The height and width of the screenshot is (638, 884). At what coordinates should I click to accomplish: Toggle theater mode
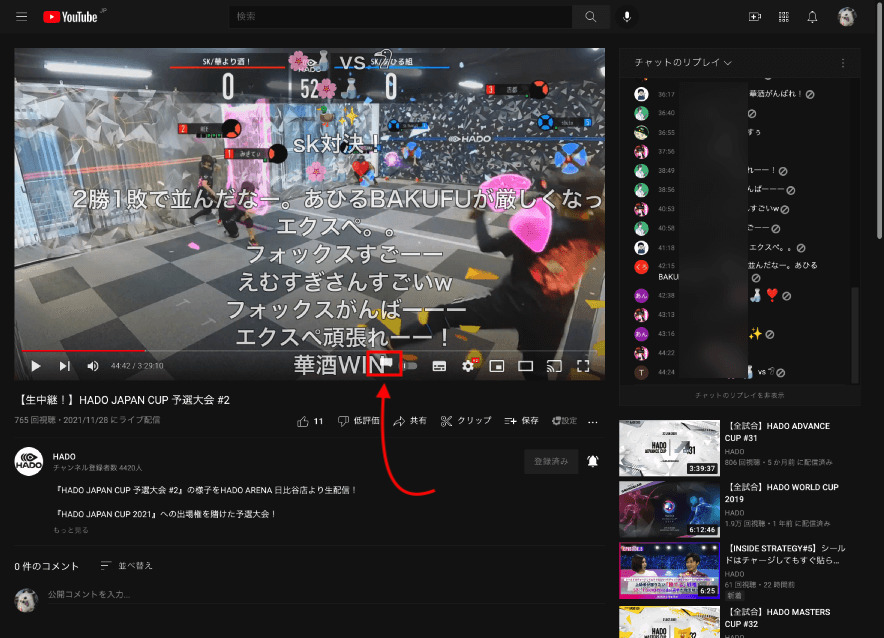pyautogui.click(x=525, y=366)
